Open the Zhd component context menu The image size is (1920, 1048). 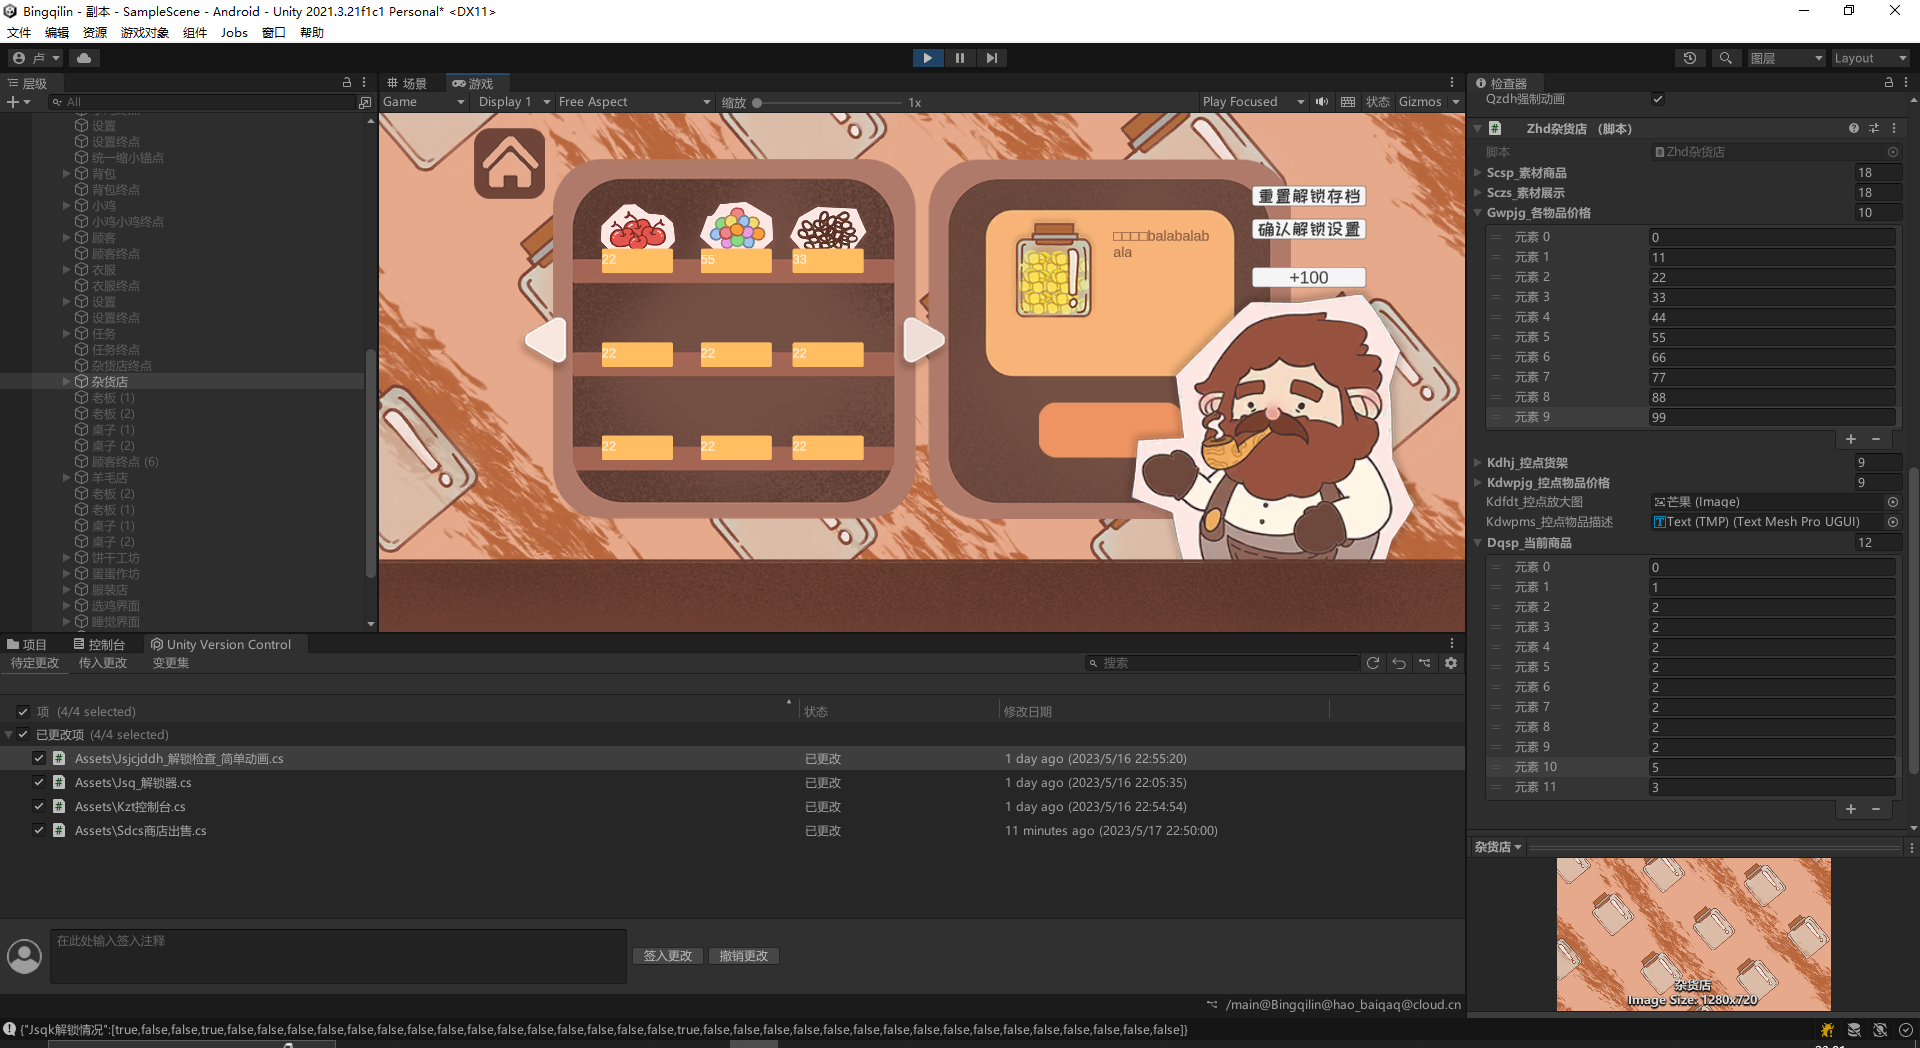click(1894, 128)
